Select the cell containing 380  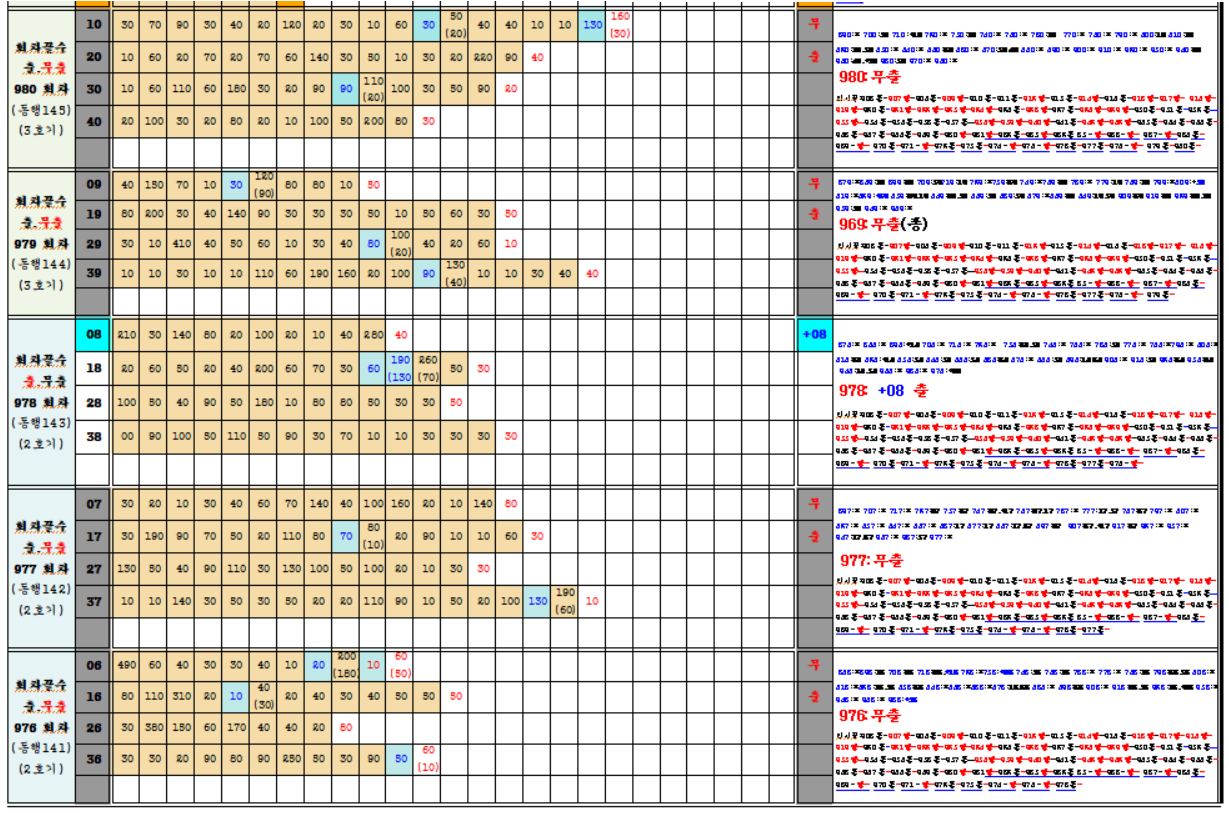tap(155, 728)
